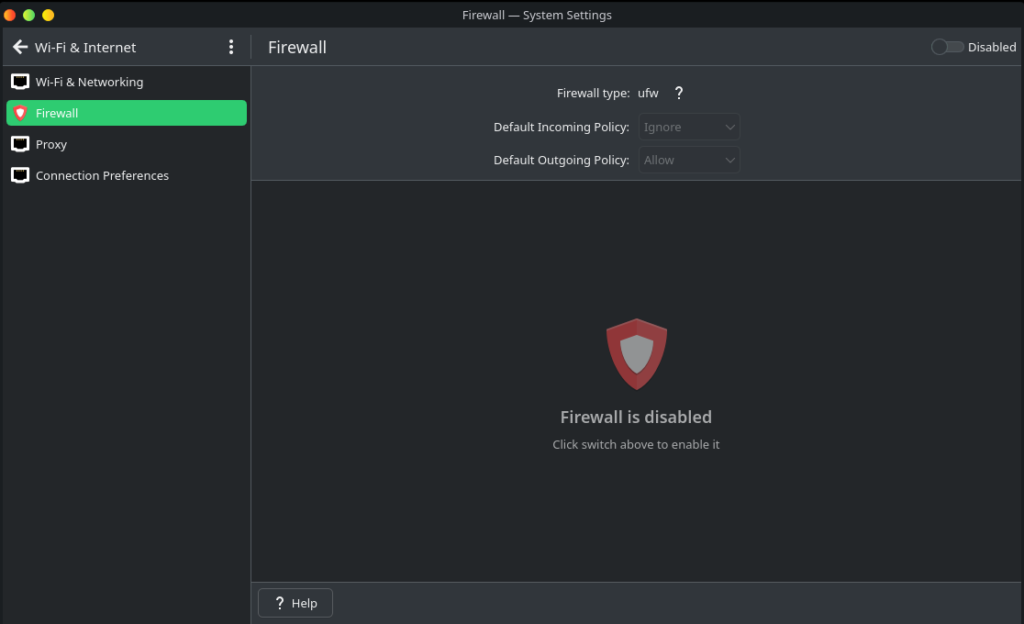The height and width of the screenshot is (624, 1024).
Task: Open the three-dot sidebar menu
Action: coord(231,47)
